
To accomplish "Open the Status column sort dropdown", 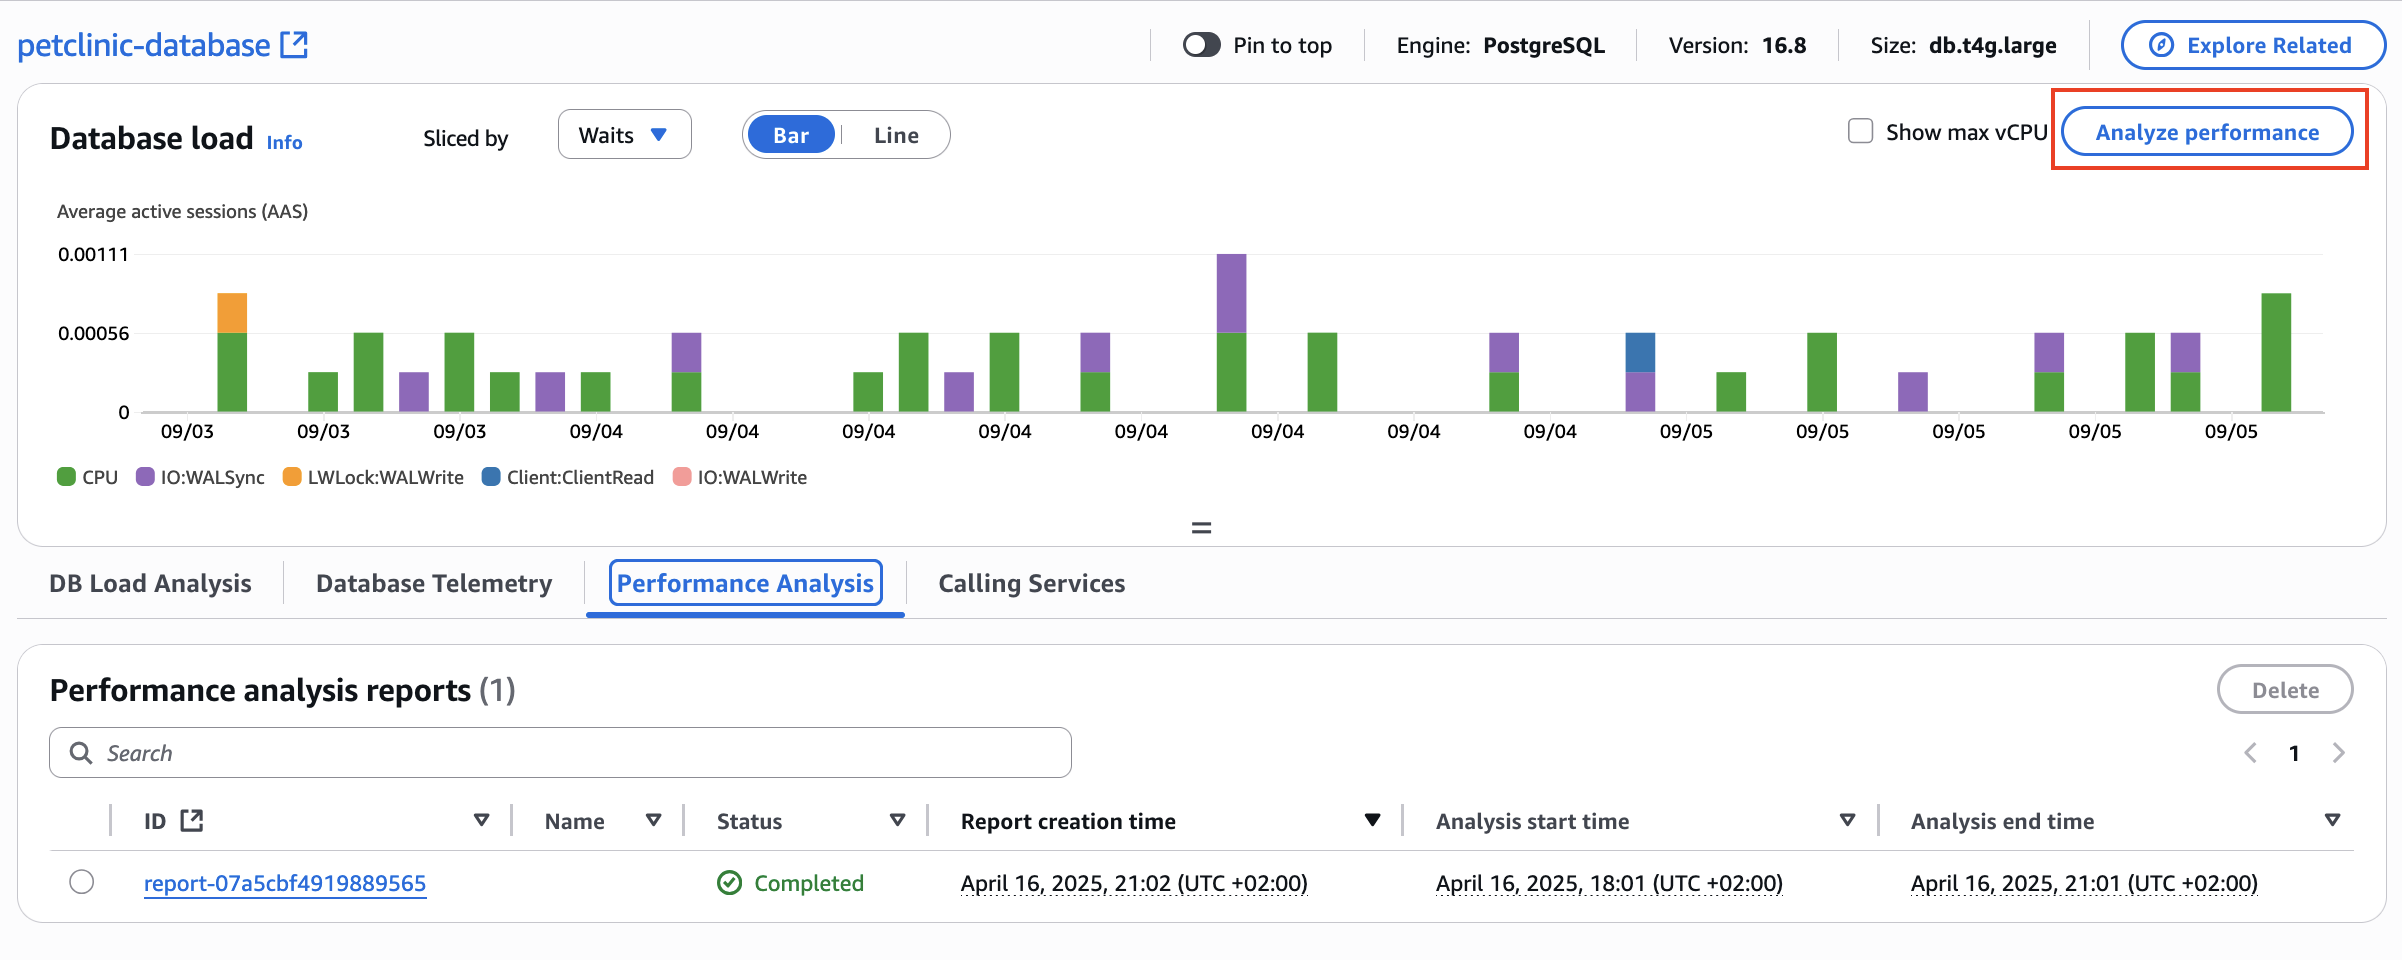I will (x=897, y=821).
